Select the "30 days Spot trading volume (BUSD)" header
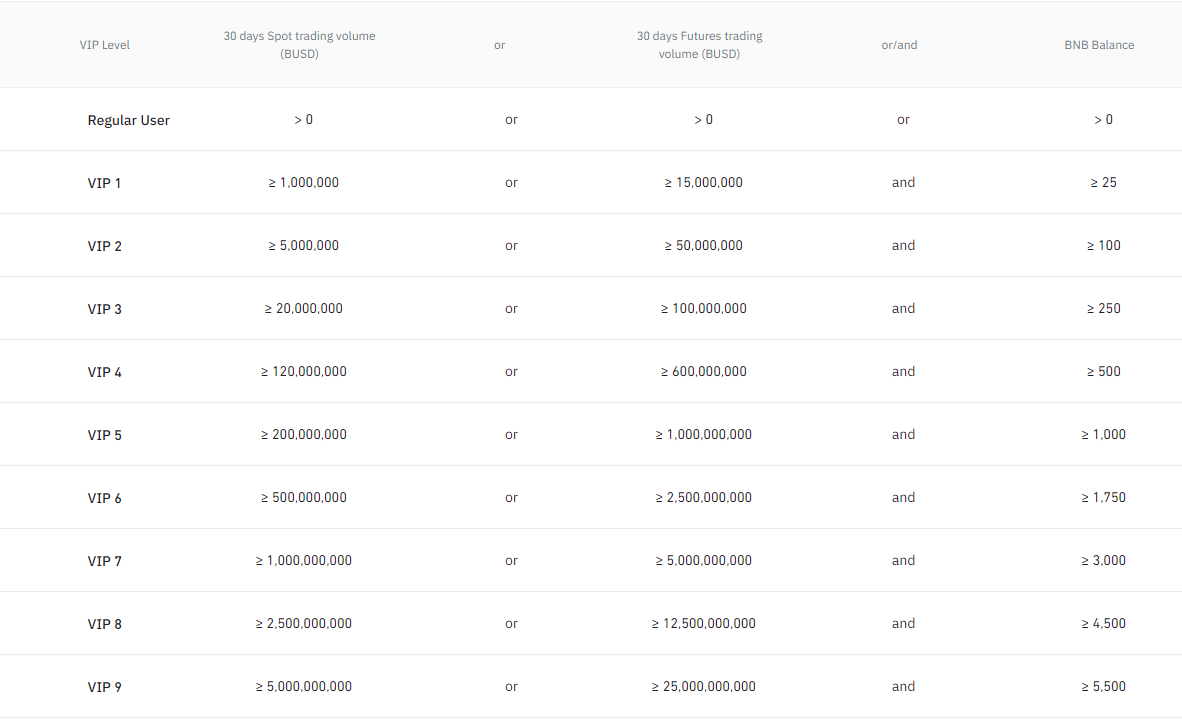 pyautogui.click(x=299, y=45)
